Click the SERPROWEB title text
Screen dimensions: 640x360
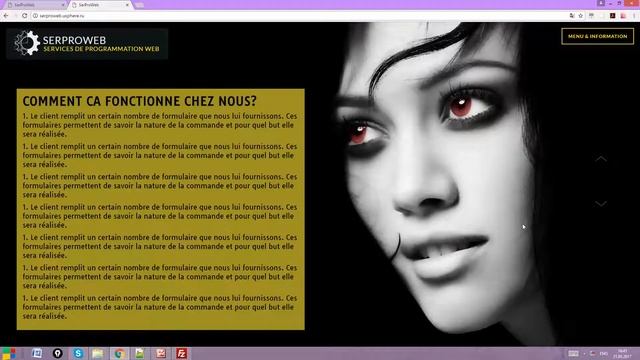(x=74, y=40)
